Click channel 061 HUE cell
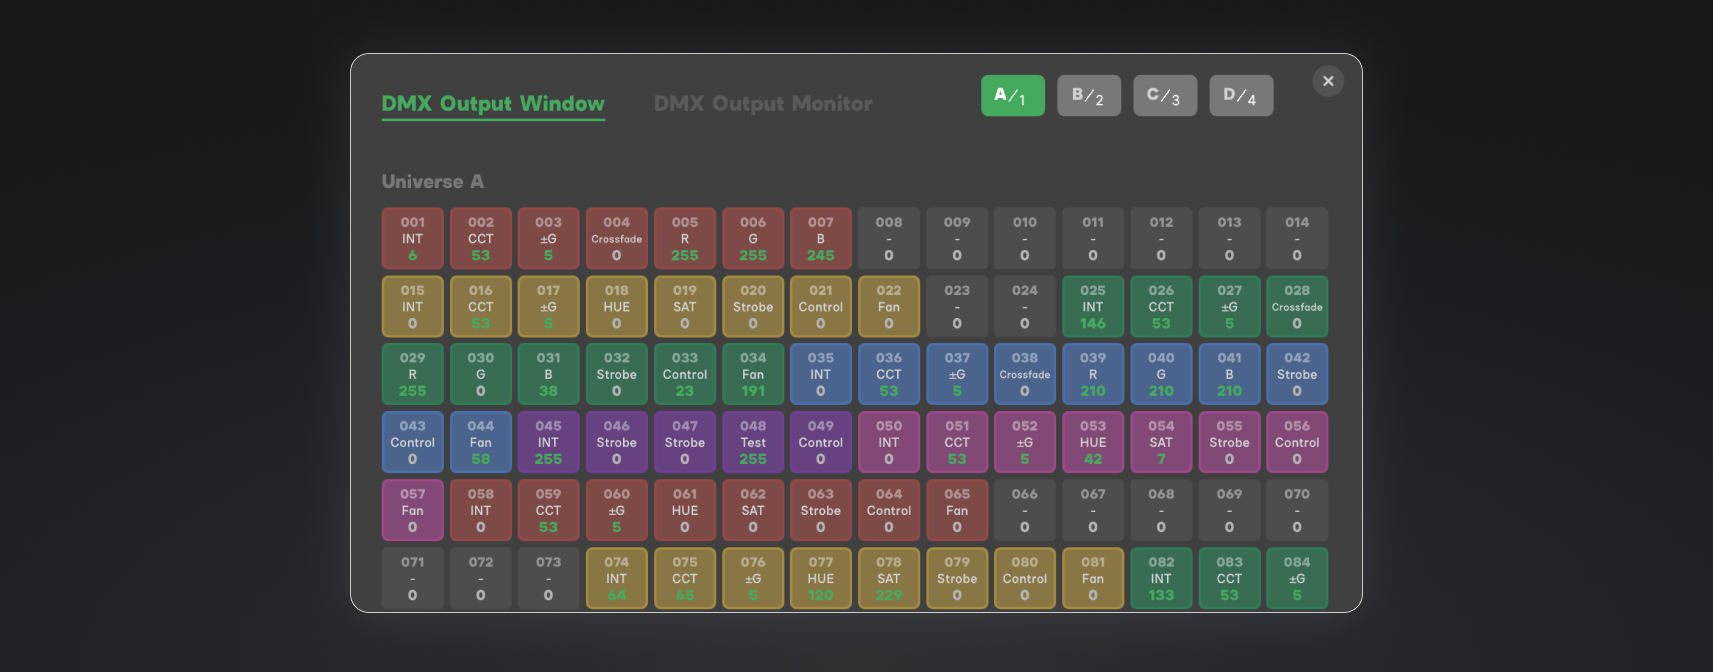The image size is (1713, 672). pyautogui.click(x=685, y=510)
